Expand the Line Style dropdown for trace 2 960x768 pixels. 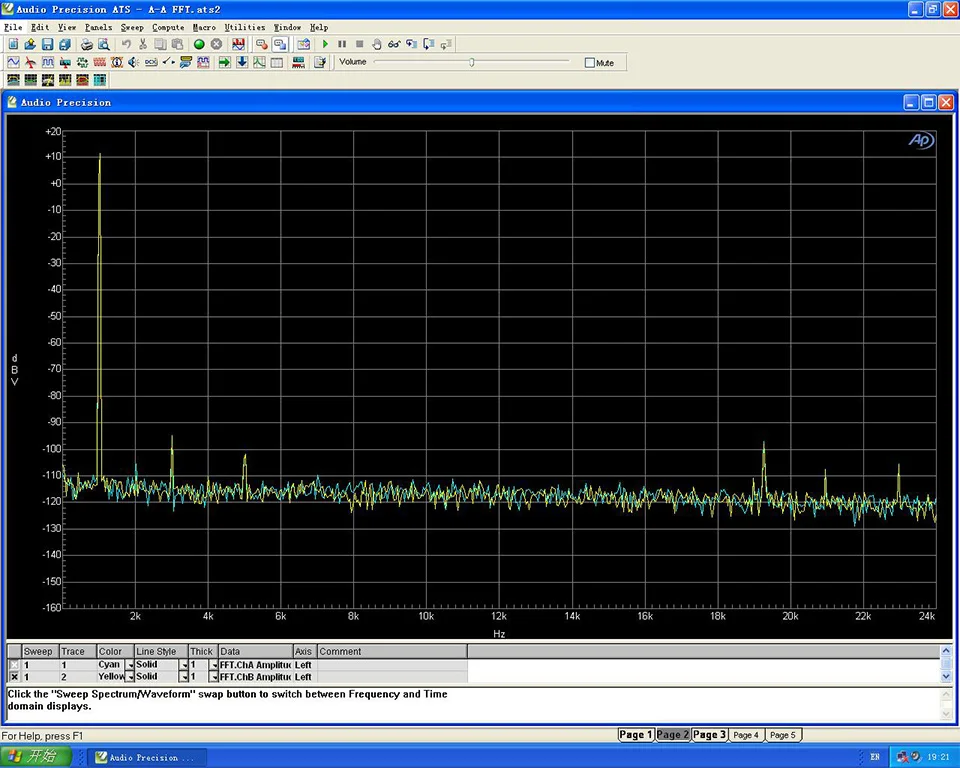tap(184, 677)
